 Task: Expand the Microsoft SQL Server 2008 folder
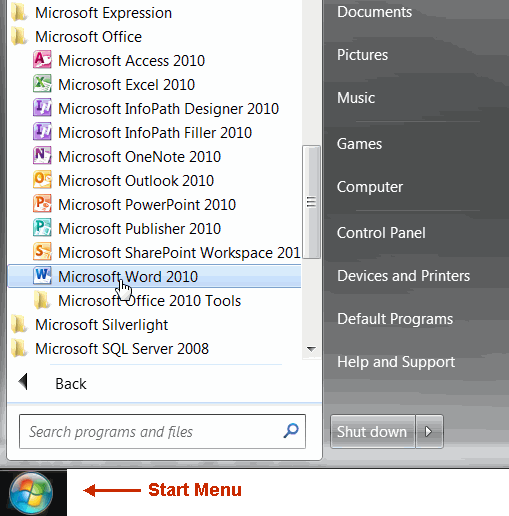pyautogui.click(x=110, y=349)
